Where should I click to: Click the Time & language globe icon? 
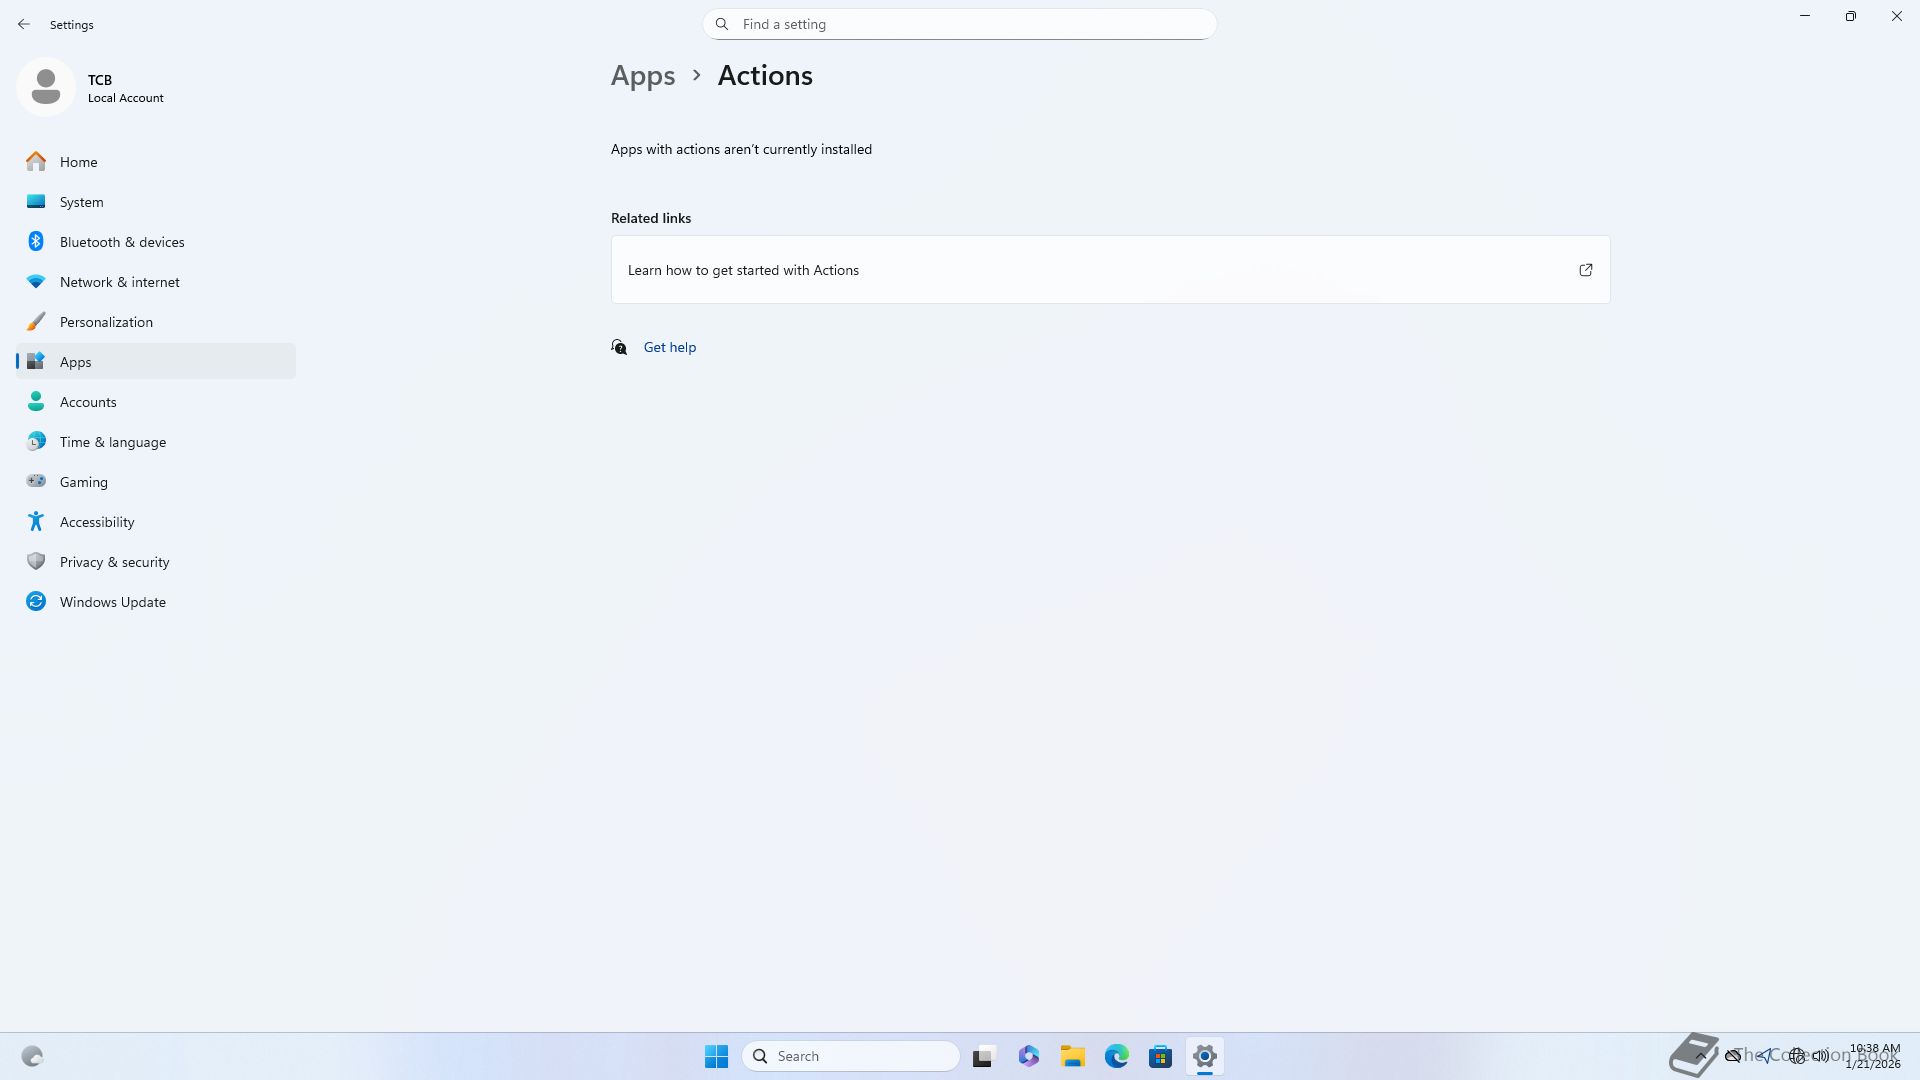36,442
